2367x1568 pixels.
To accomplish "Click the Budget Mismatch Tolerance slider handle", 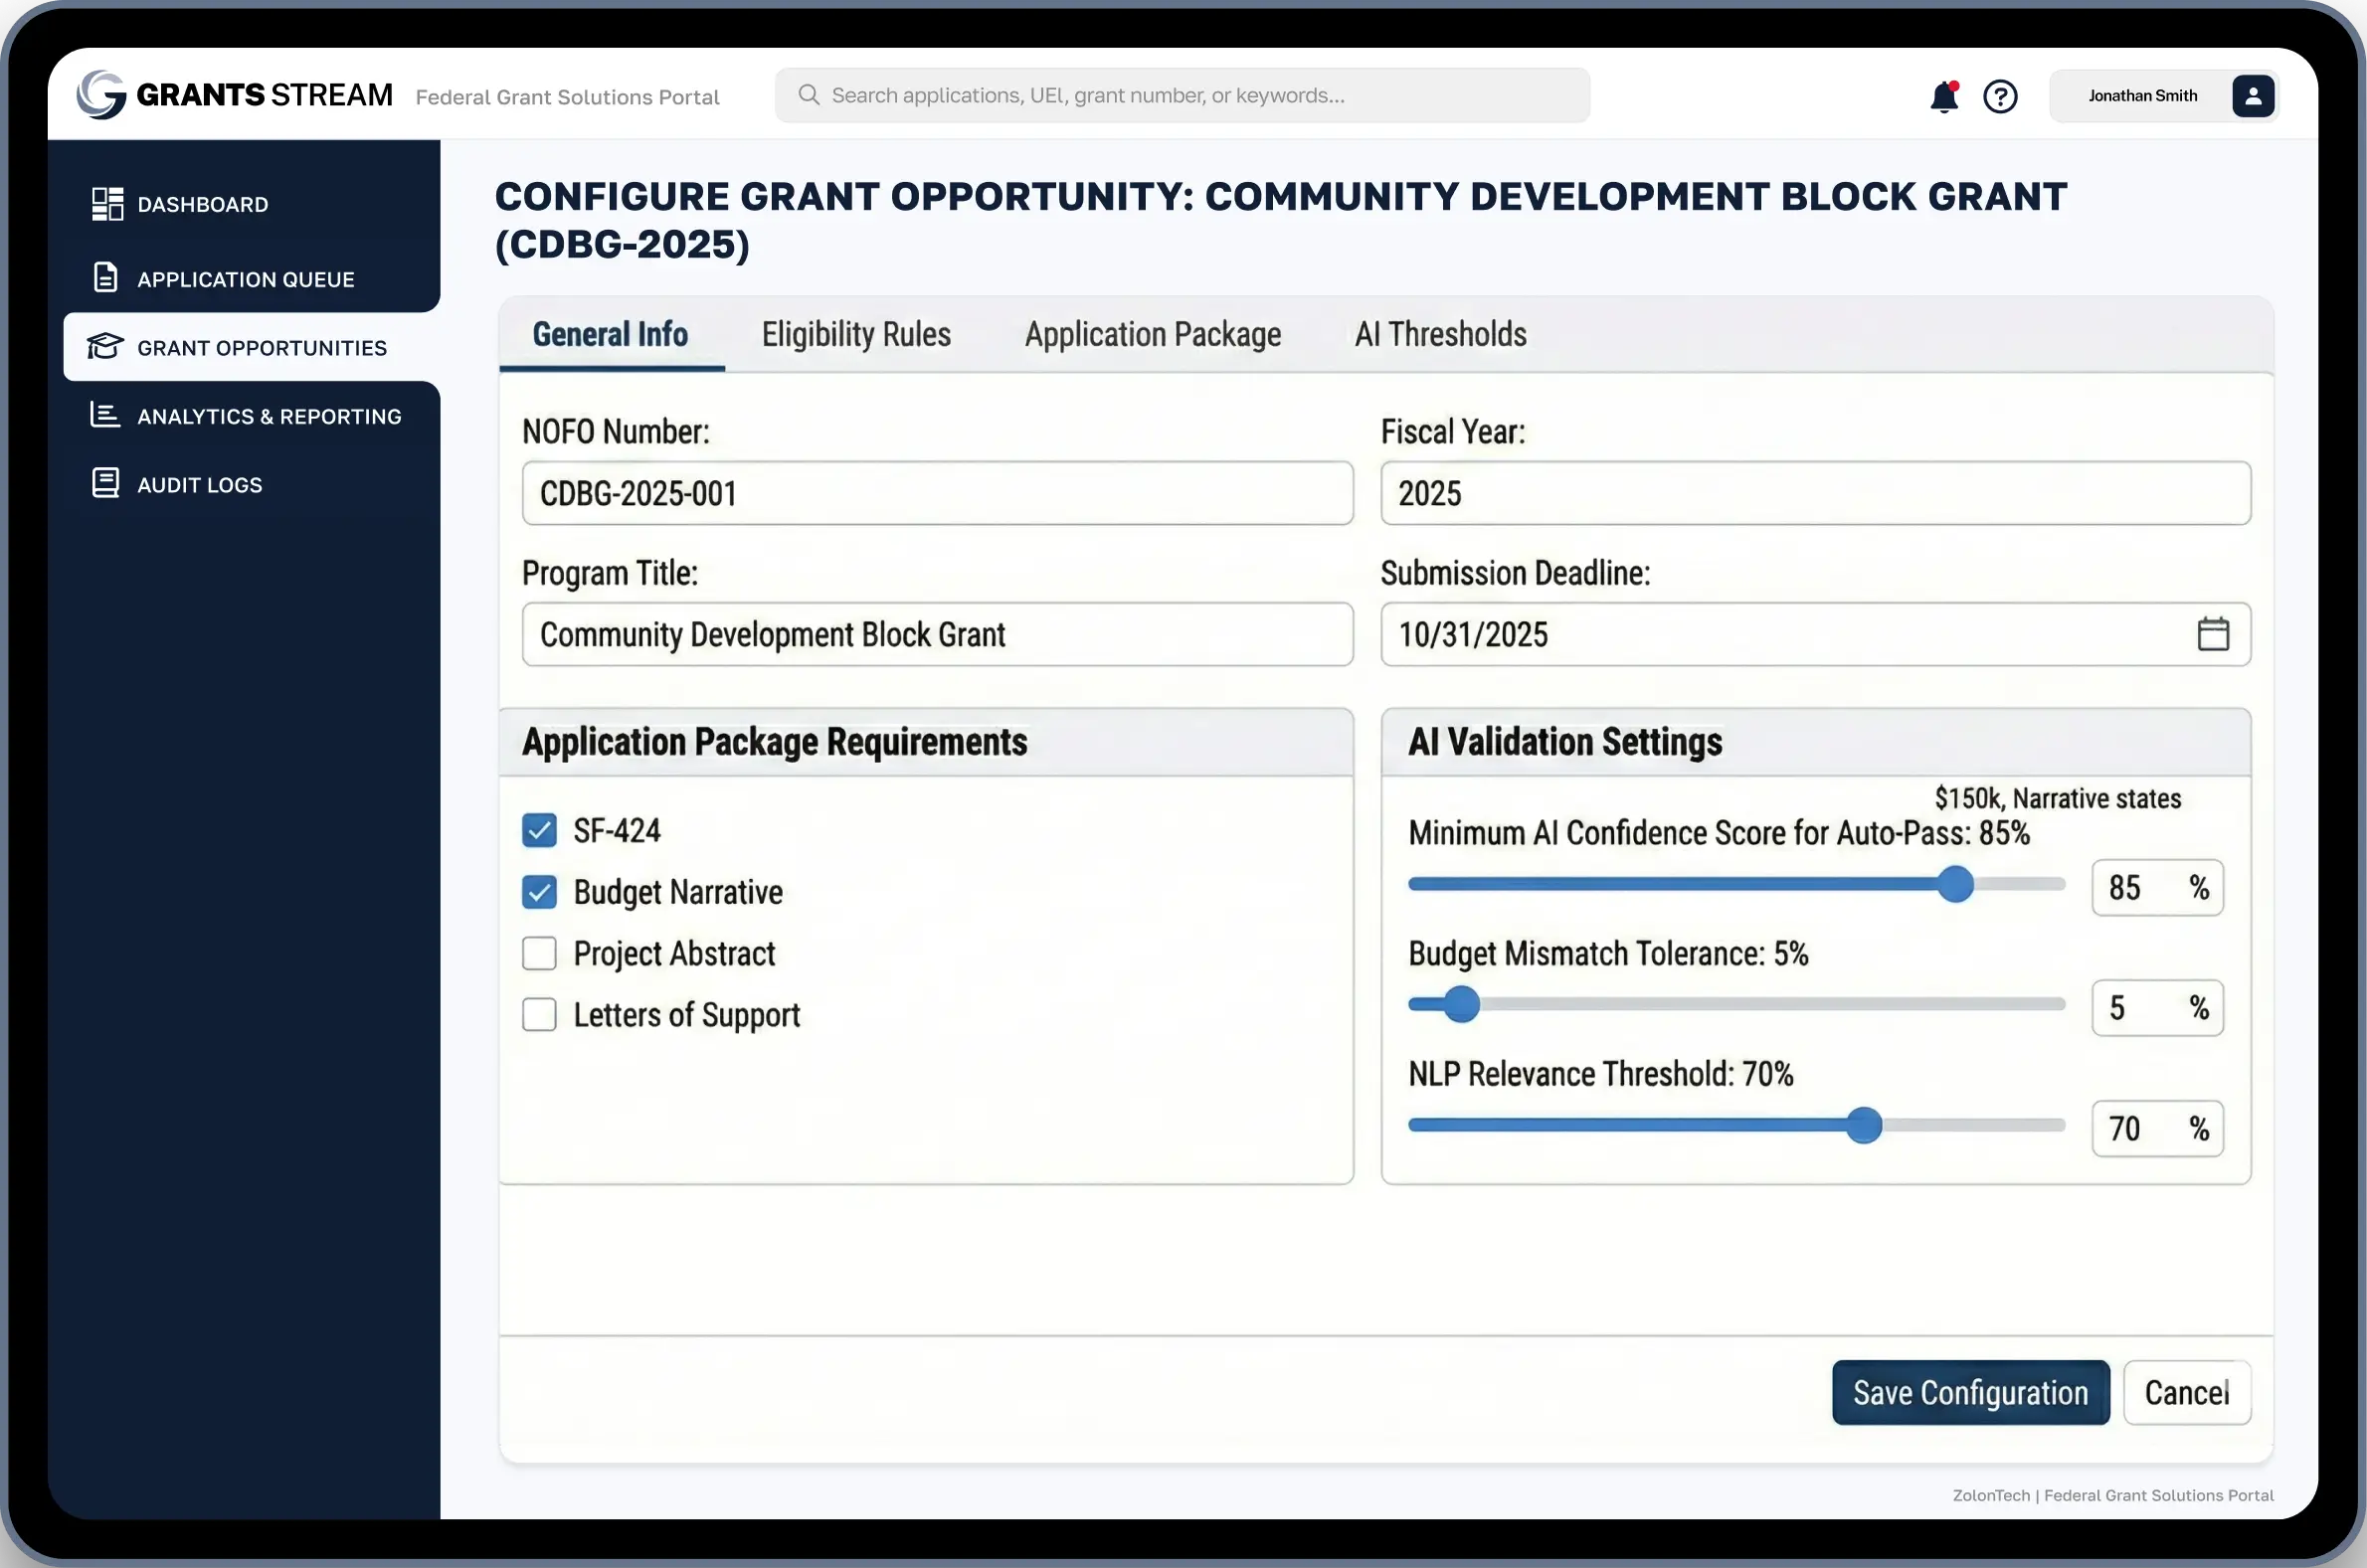I will tap(1461, 1004).
